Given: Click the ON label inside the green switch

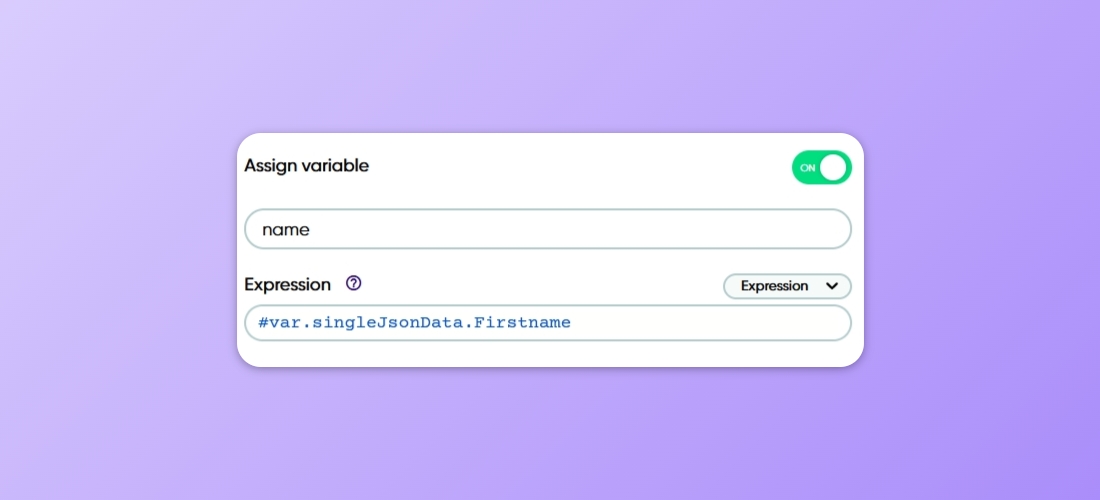Looking at the screenshot, I should (807, 168).
